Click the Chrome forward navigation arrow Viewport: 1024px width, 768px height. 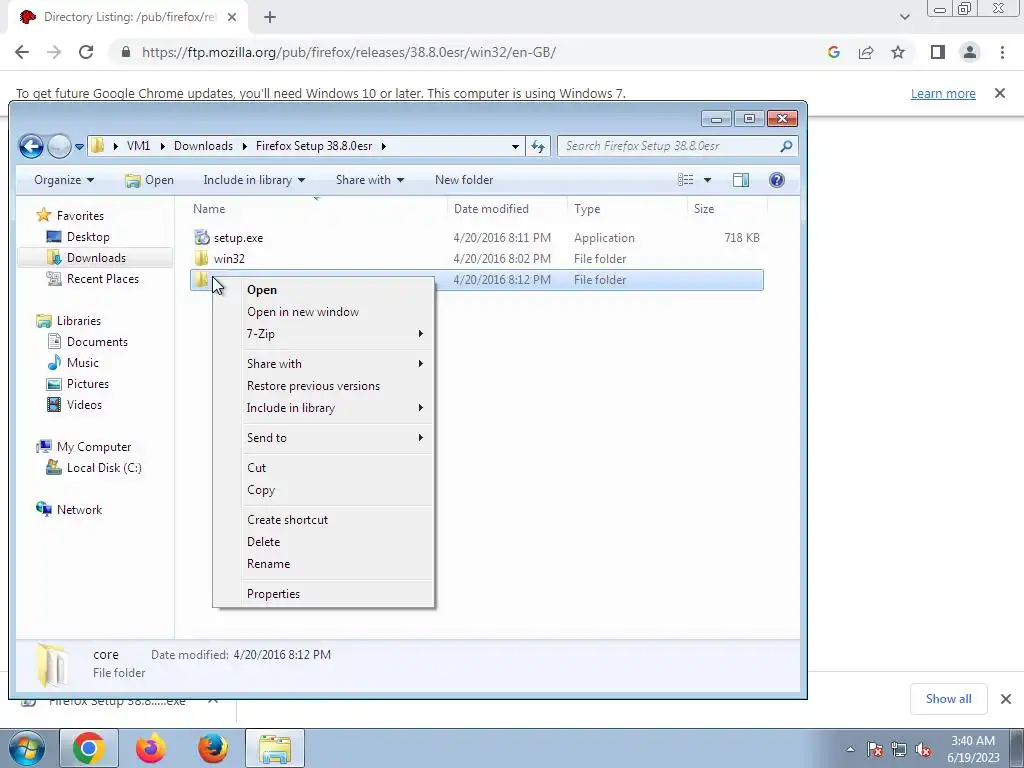coord(54,52)
